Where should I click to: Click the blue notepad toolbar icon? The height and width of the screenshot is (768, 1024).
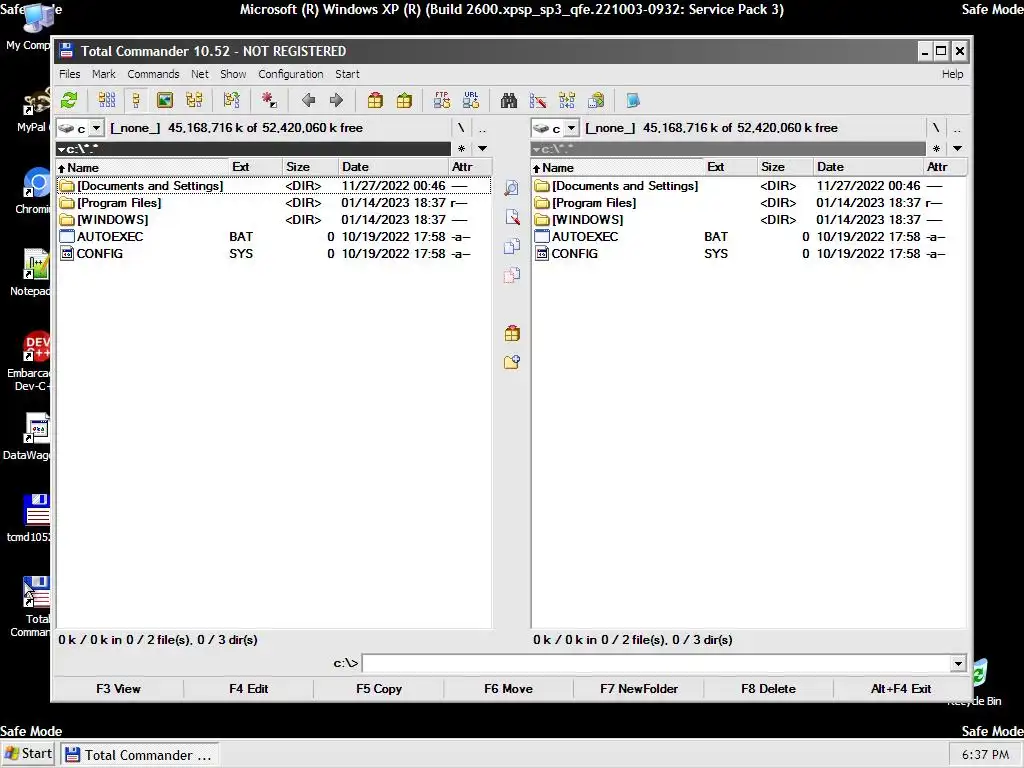[x=633, y=100]
